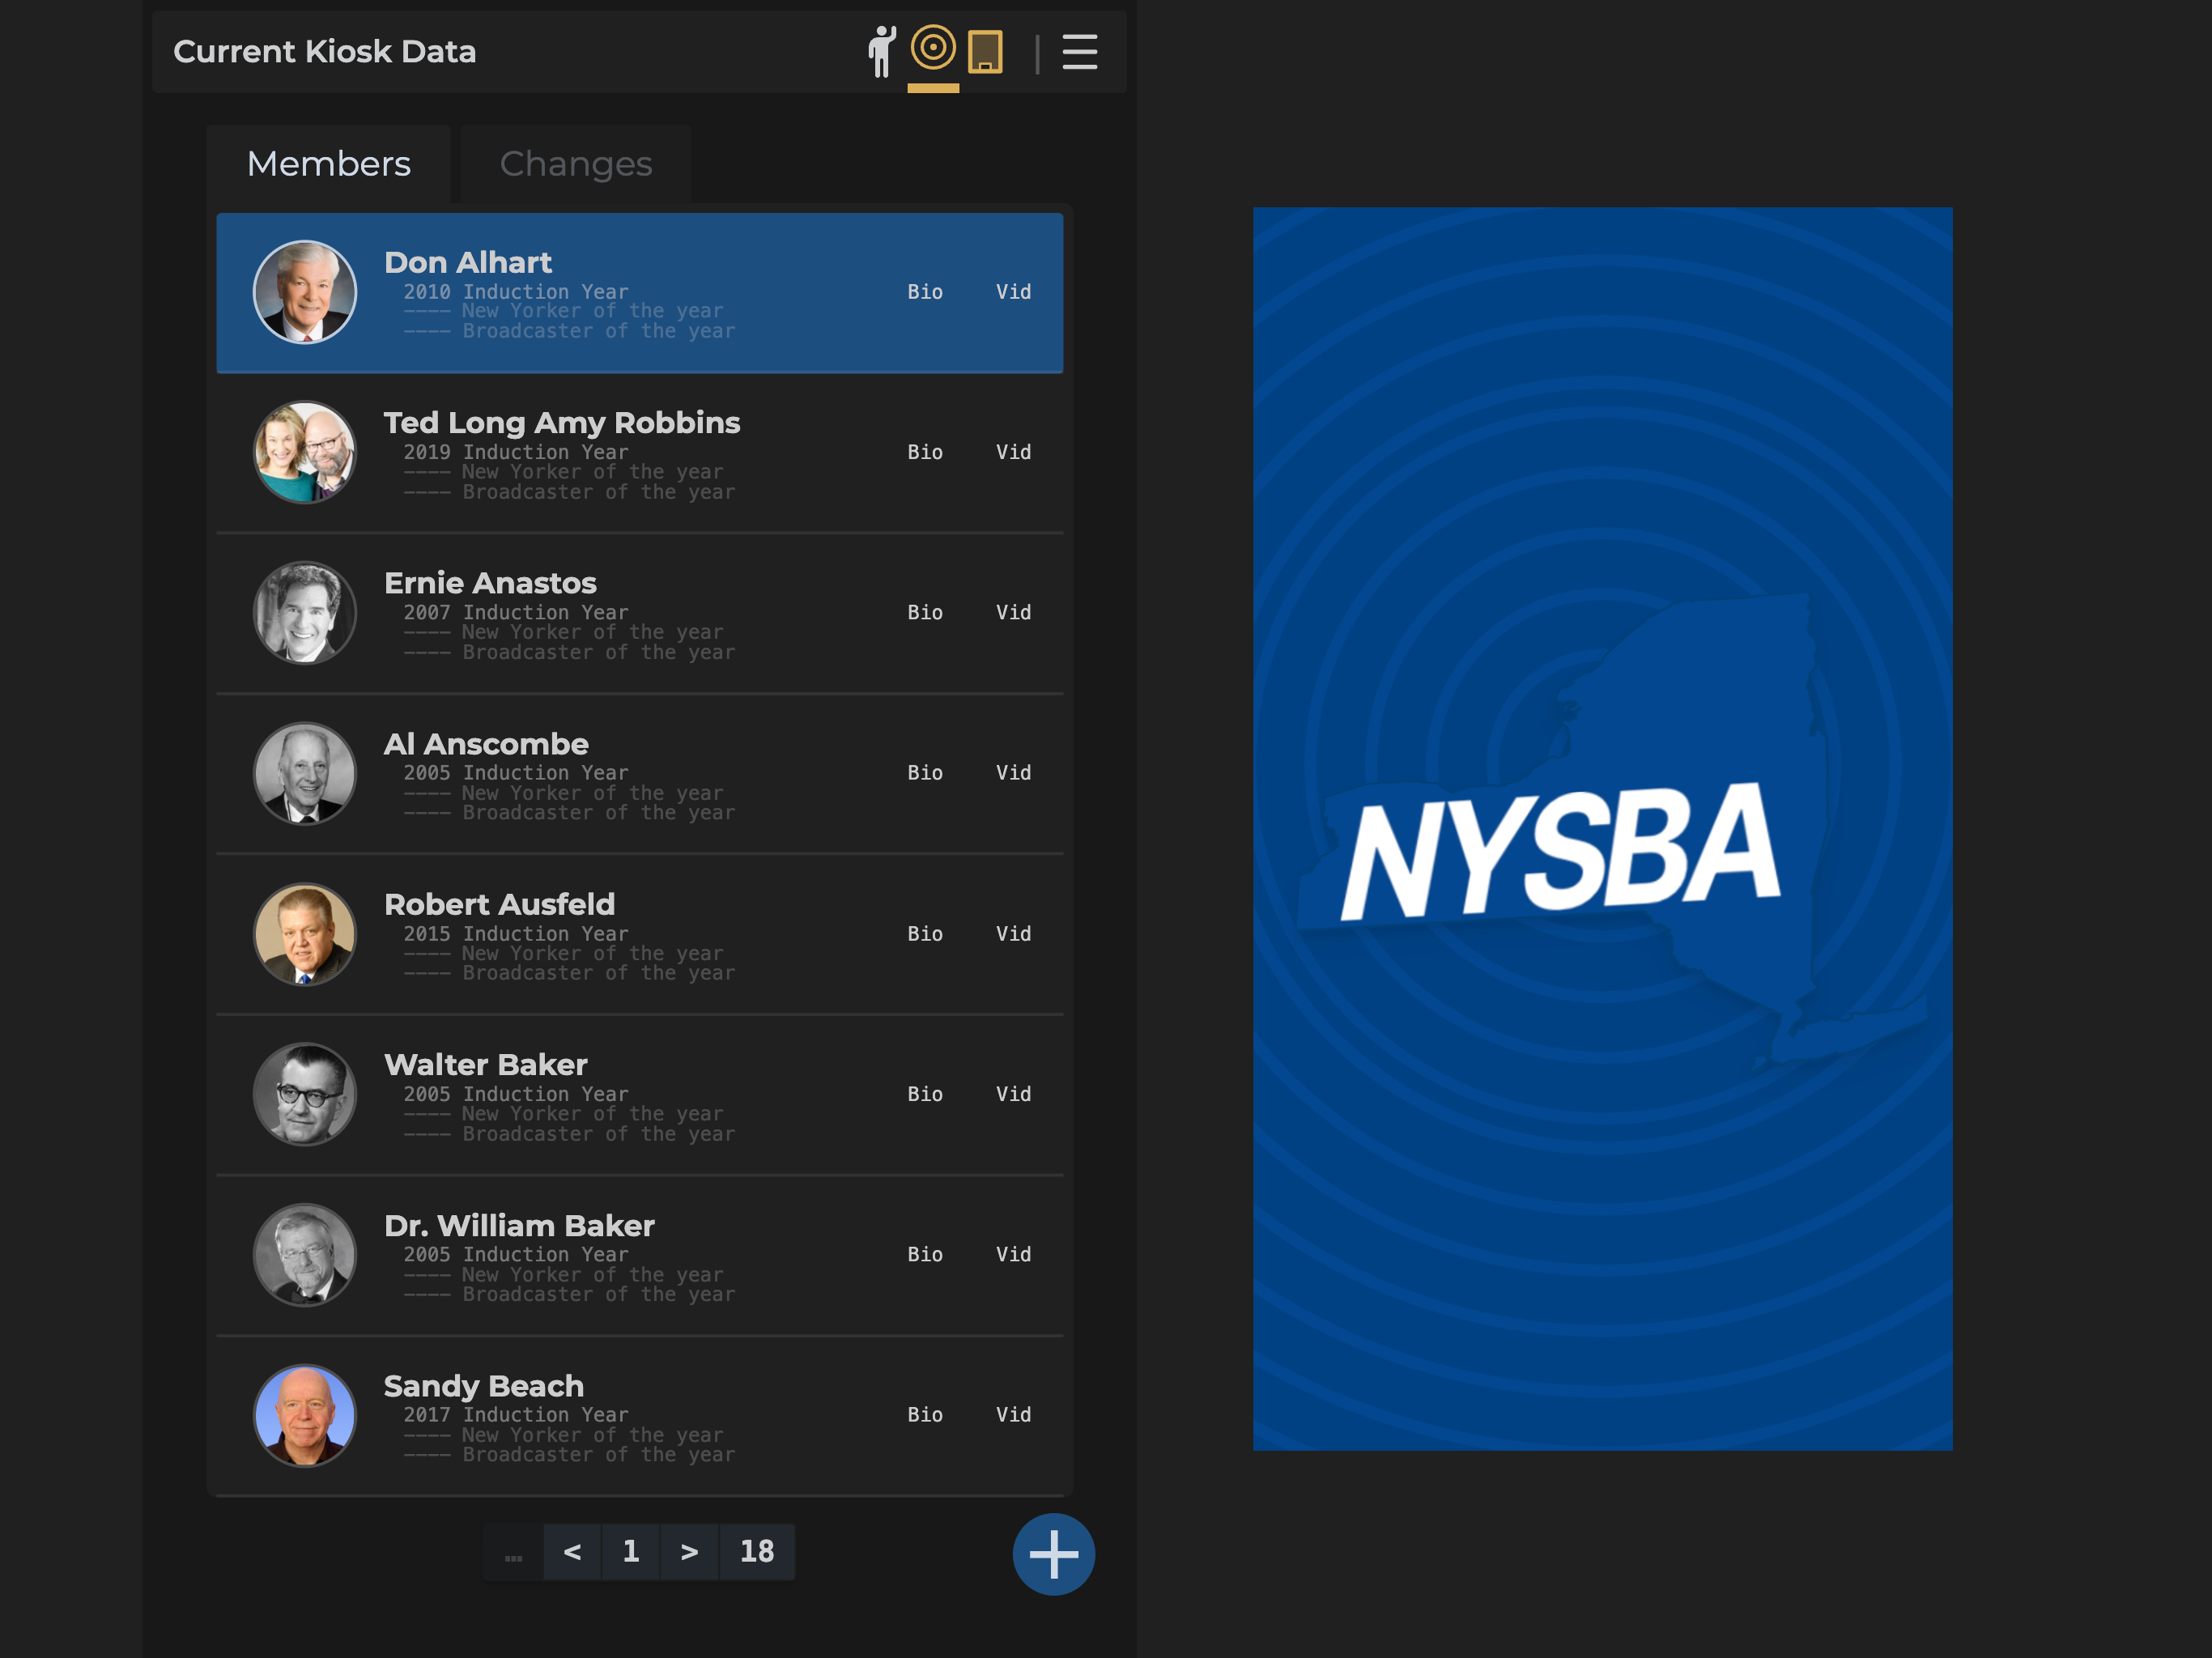Click the kiosk tablet device icon
The width and height of the screenshot is (2212, 1658).
coord(985,52)
